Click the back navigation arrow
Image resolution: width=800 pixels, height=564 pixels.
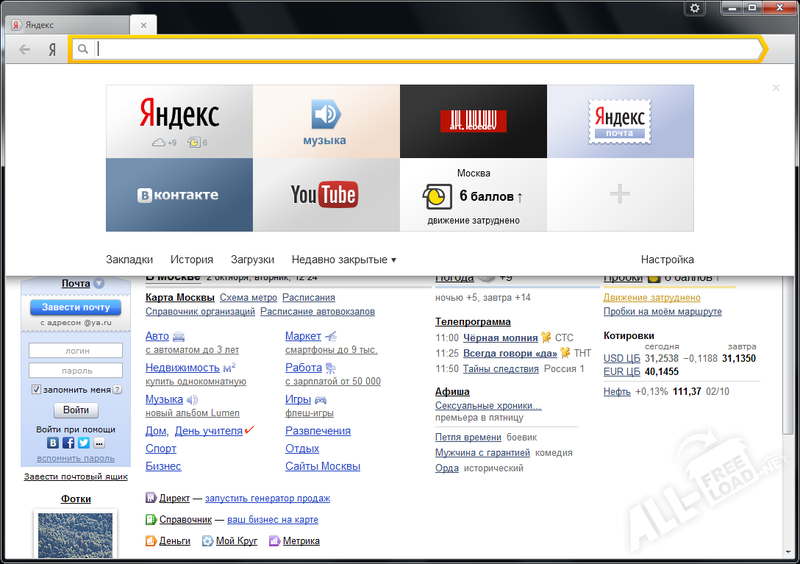tap(25, 49)
